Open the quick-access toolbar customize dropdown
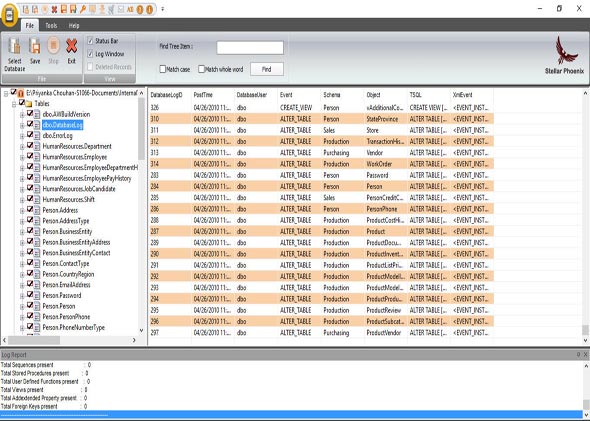 163,9
